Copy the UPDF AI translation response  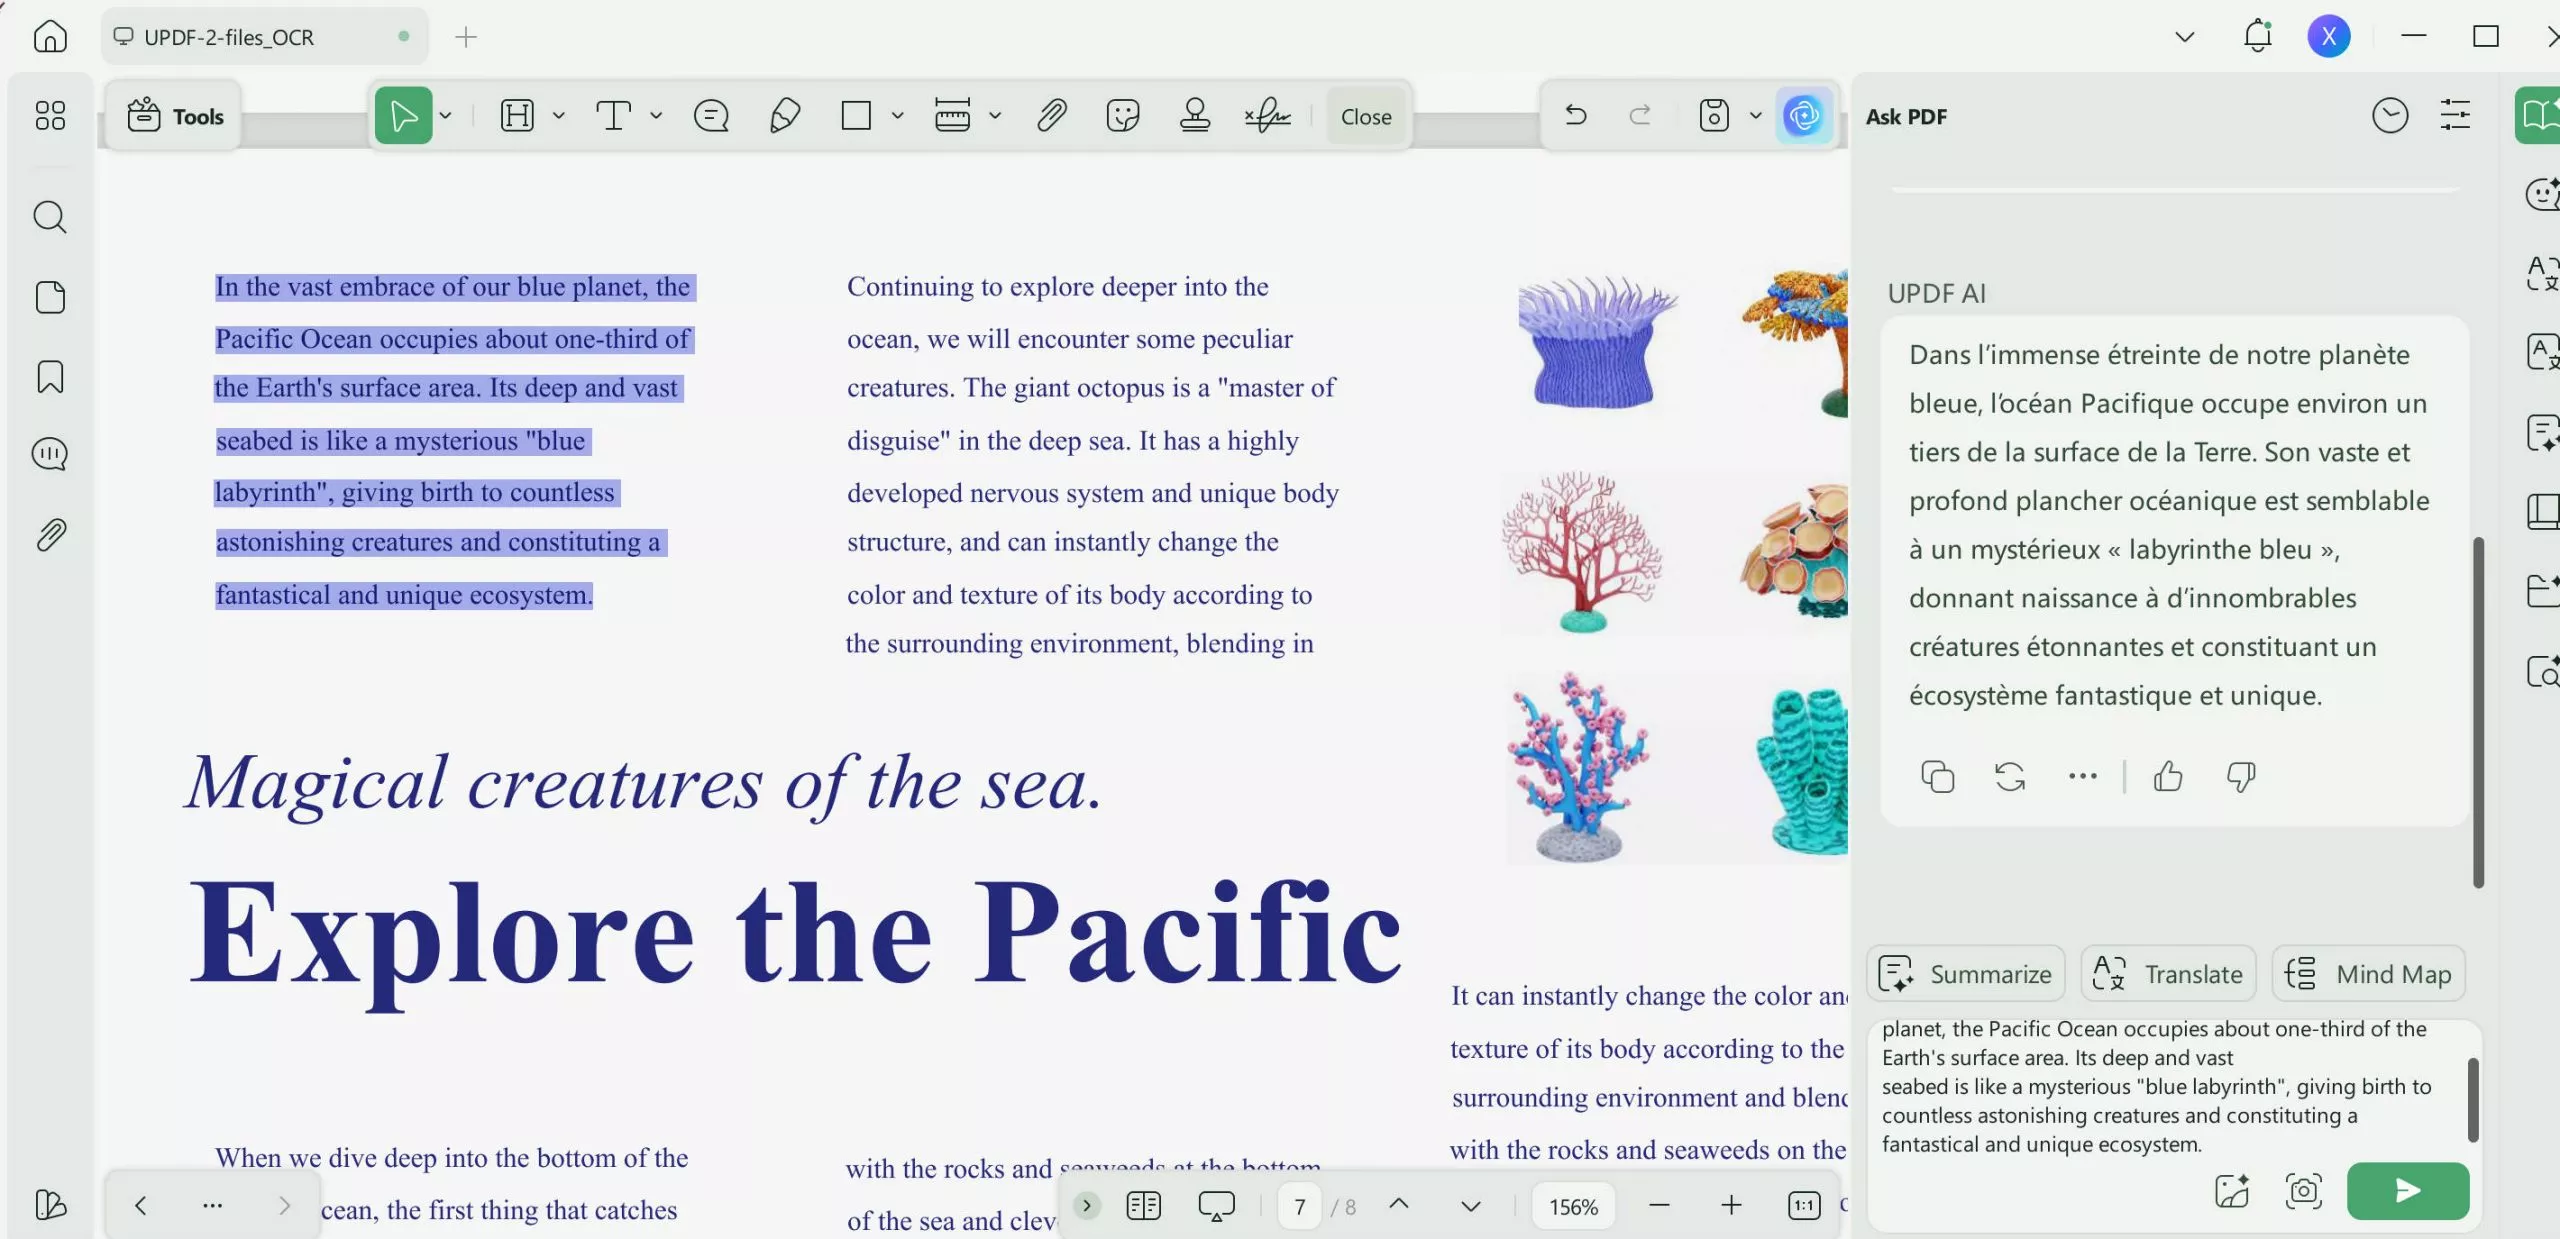[1937, 777]
